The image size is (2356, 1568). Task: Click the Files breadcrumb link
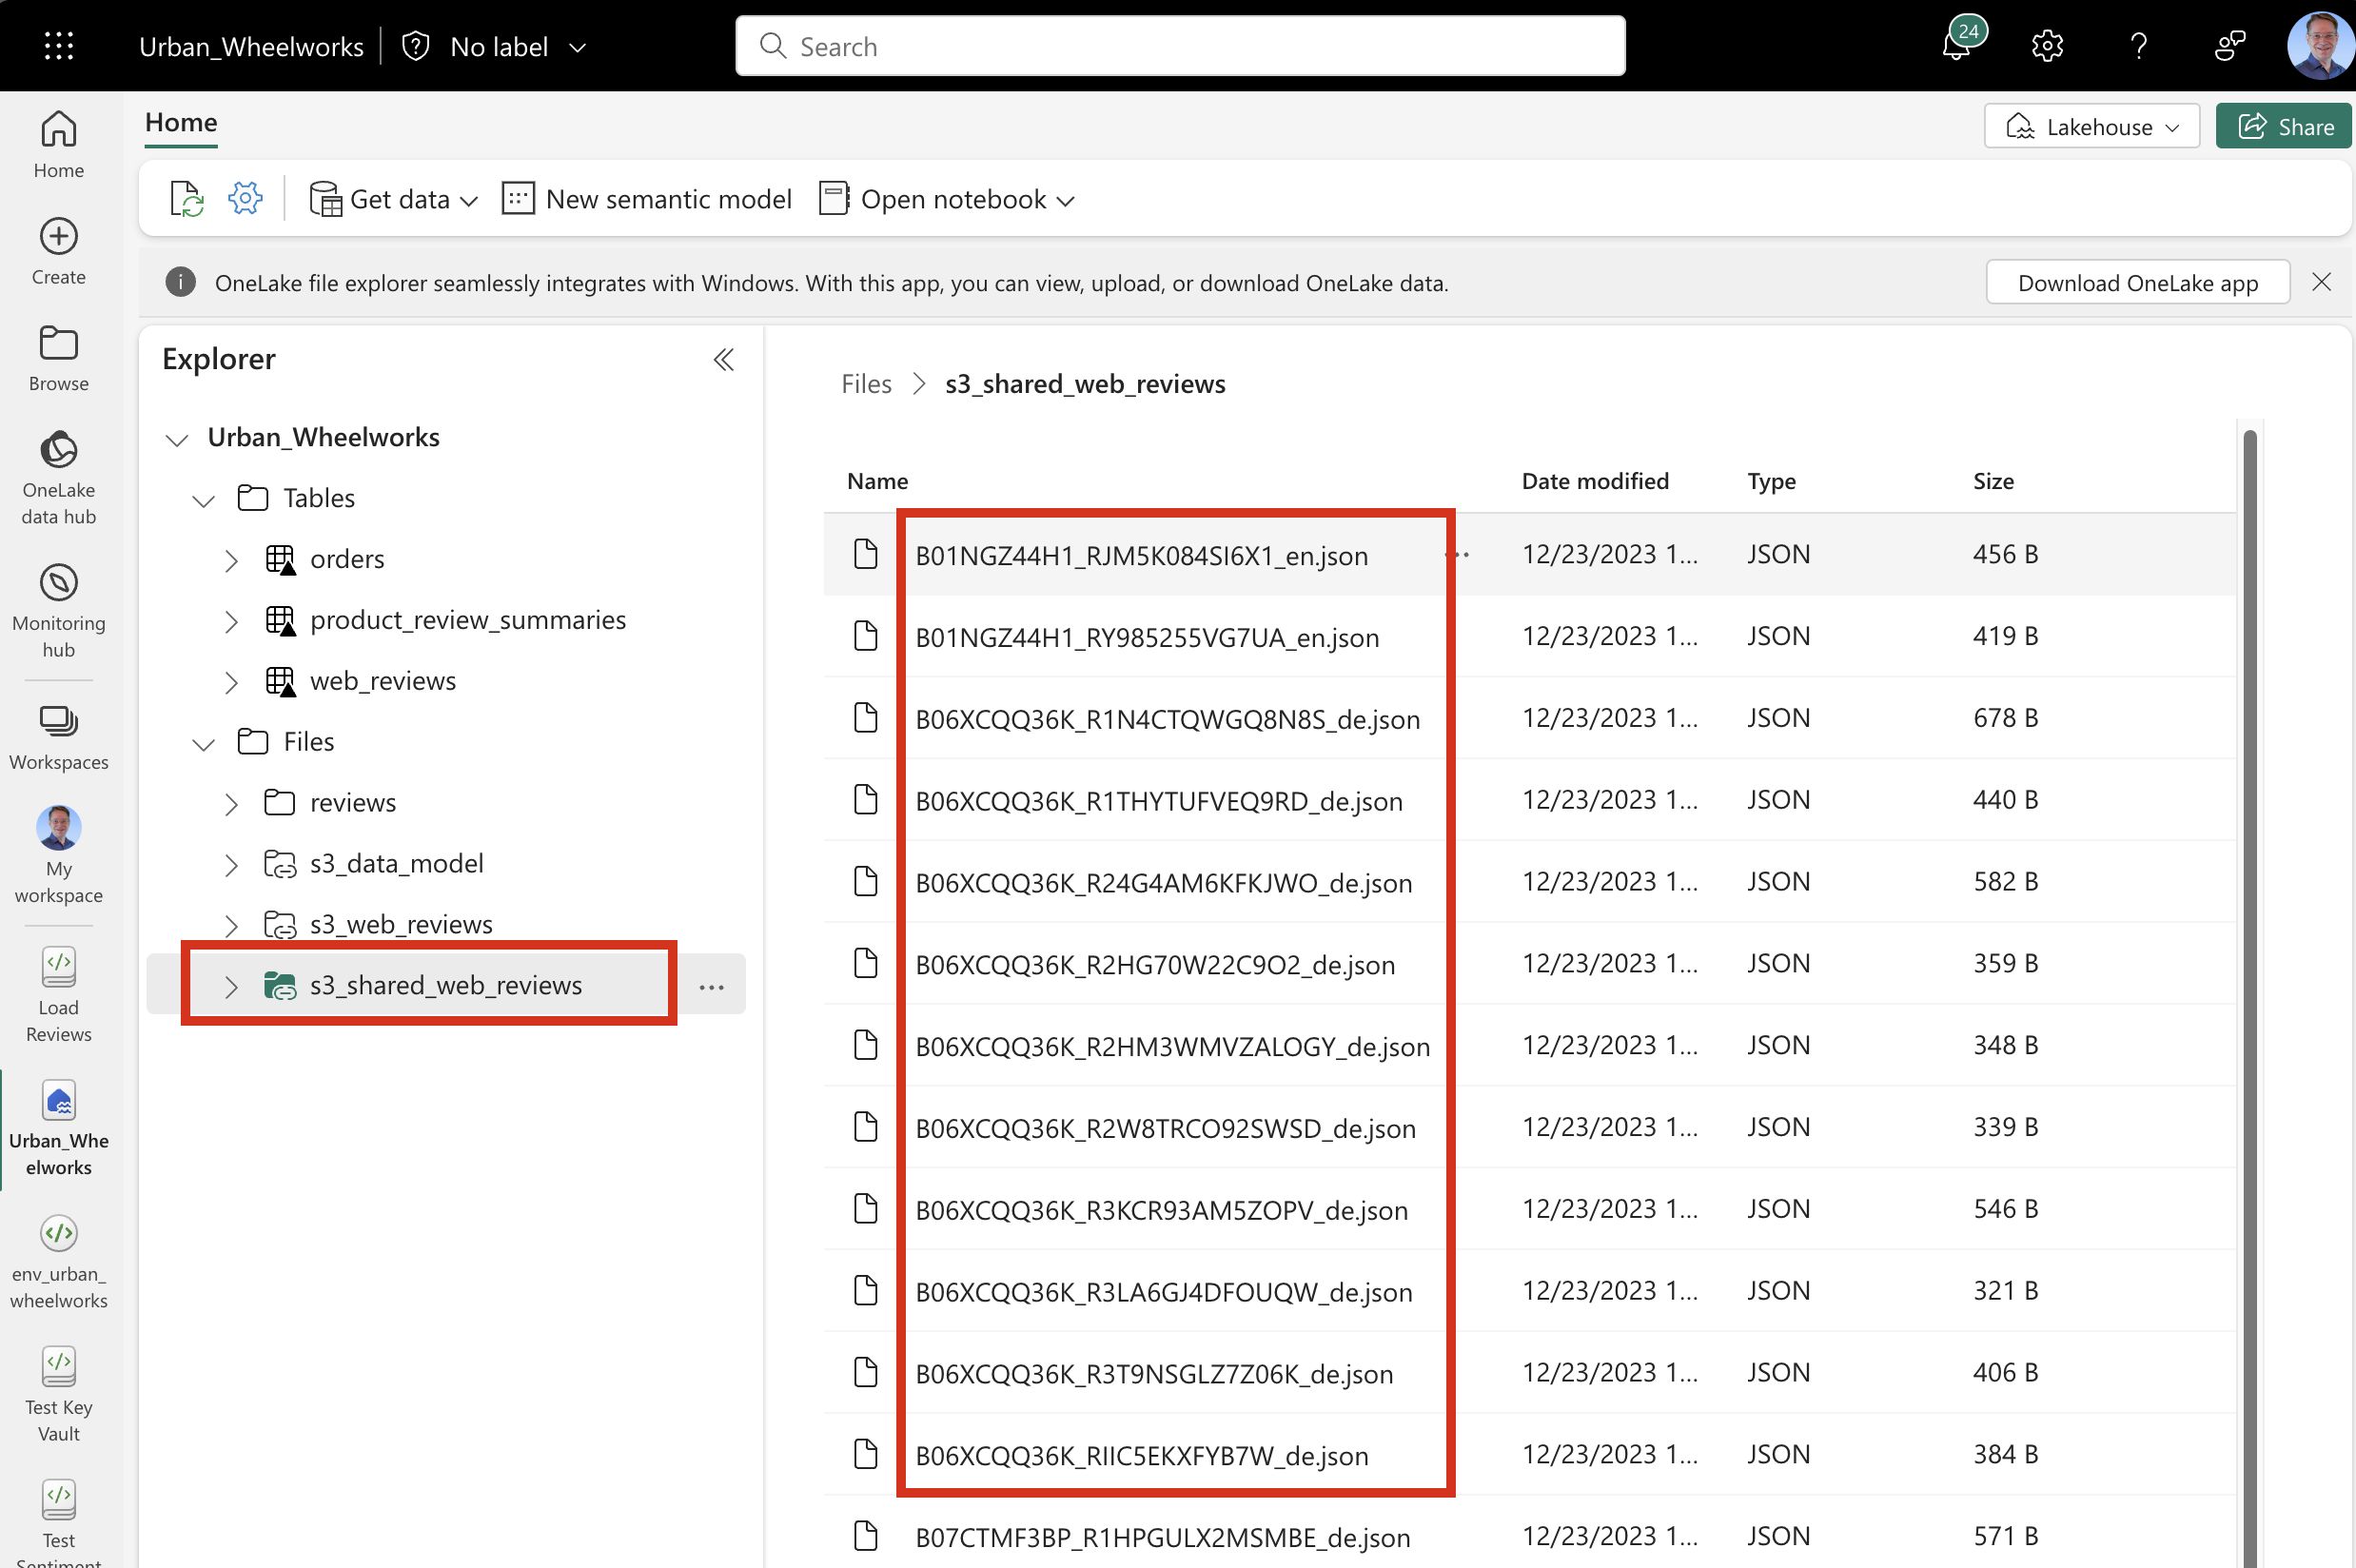(x=866, y=384)
